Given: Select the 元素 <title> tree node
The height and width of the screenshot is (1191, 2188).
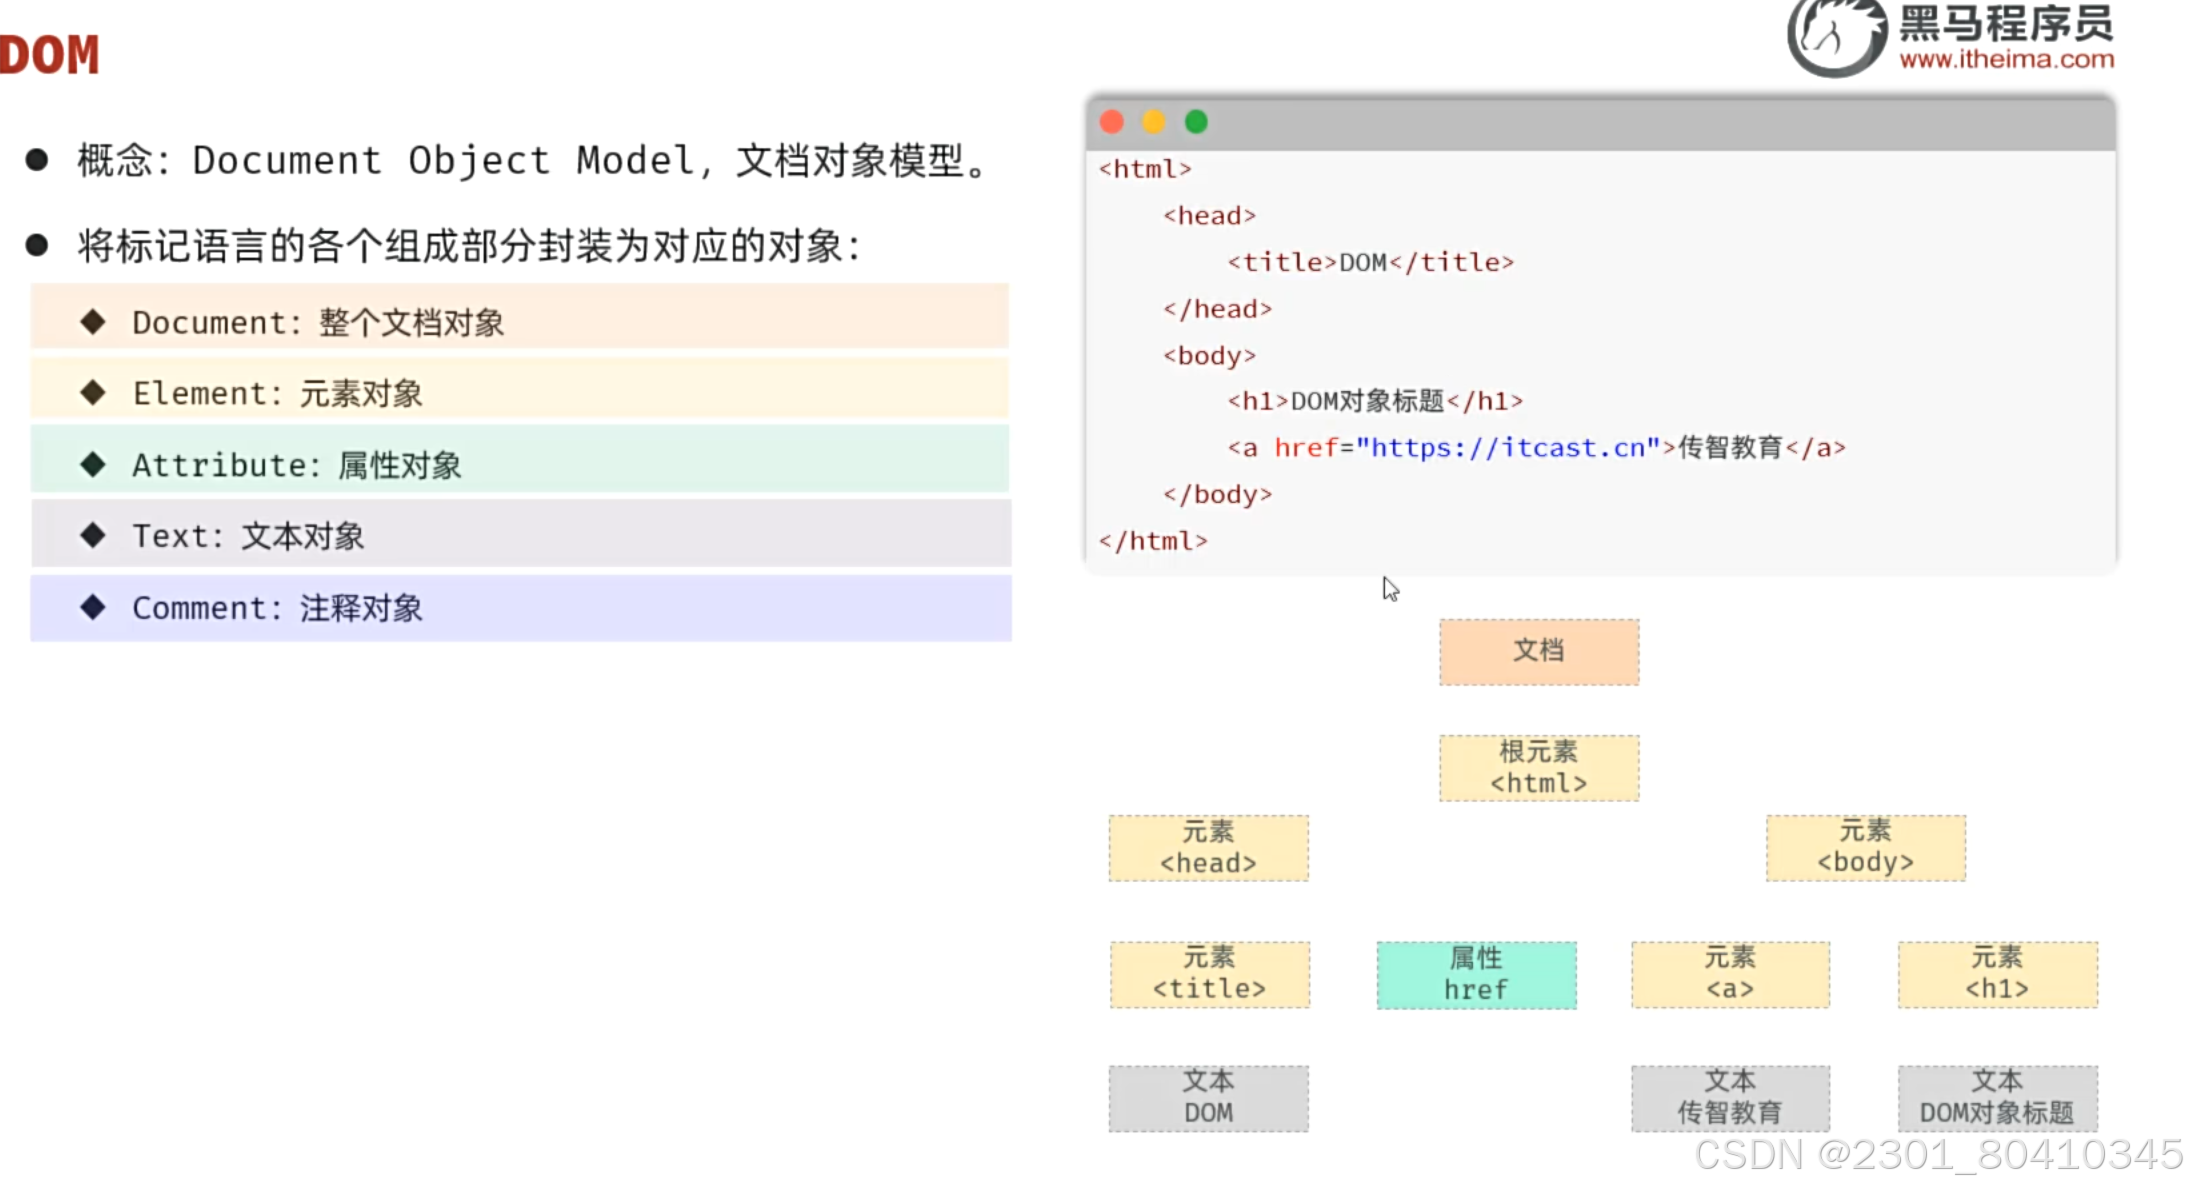Looking at the screenshot, I should tap(1209, 974).
